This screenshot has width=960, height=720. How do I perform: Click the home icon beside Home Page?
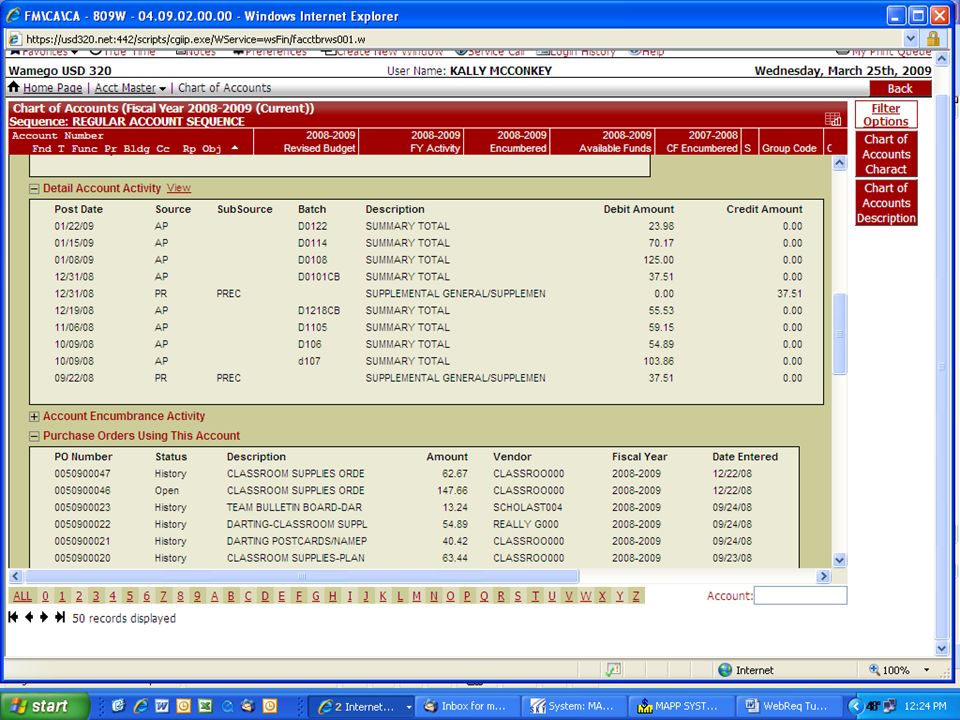[x=13, y=88]
